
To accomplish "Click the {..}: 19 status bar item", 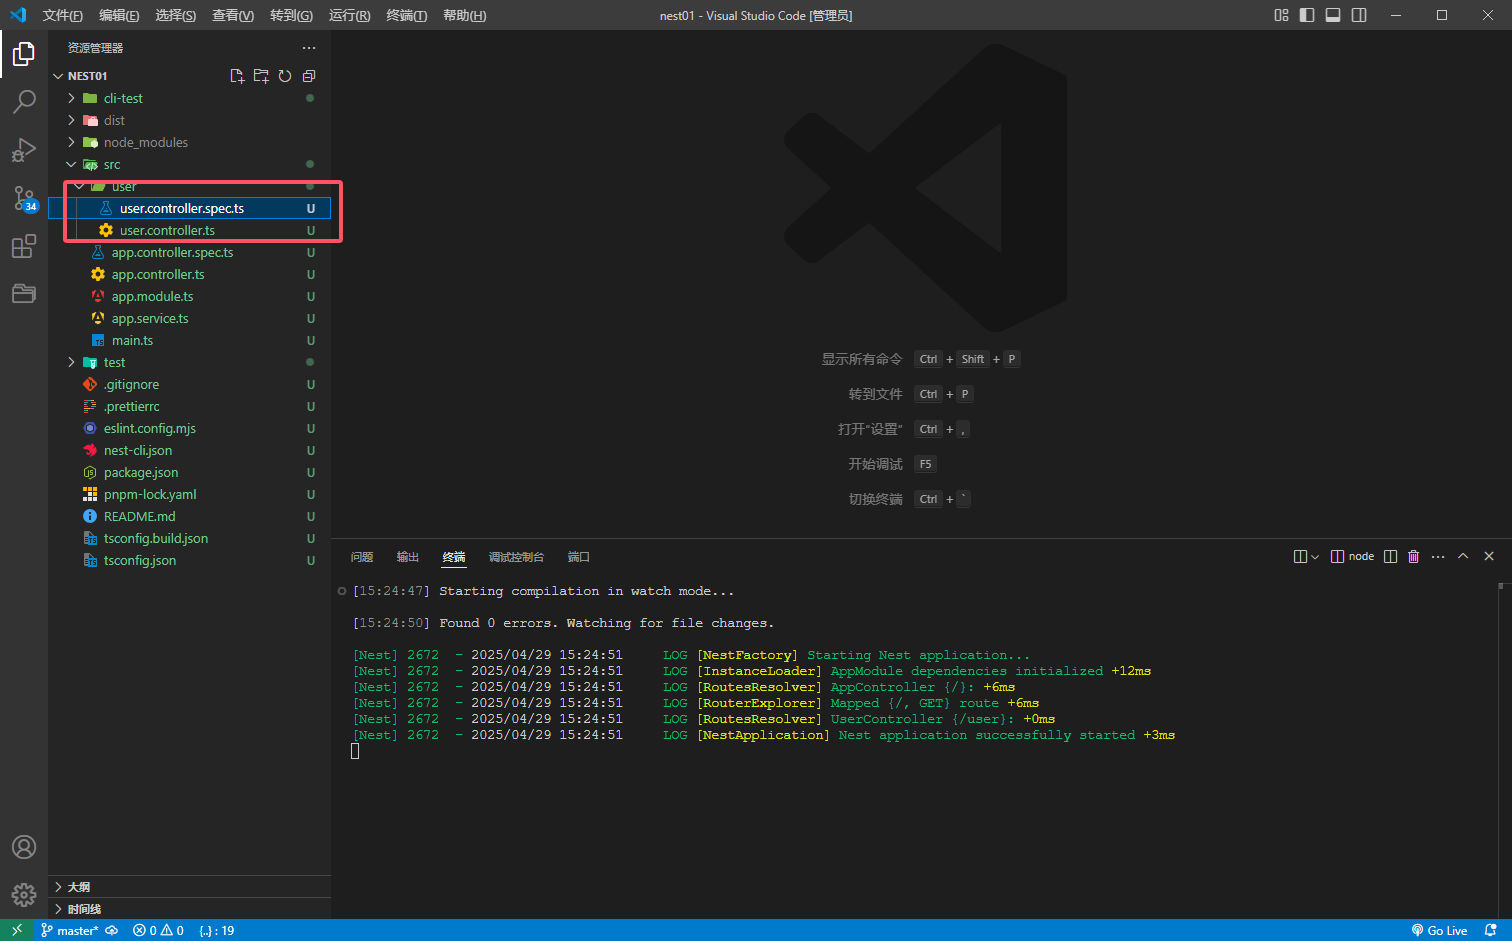I will pos(216,930).
